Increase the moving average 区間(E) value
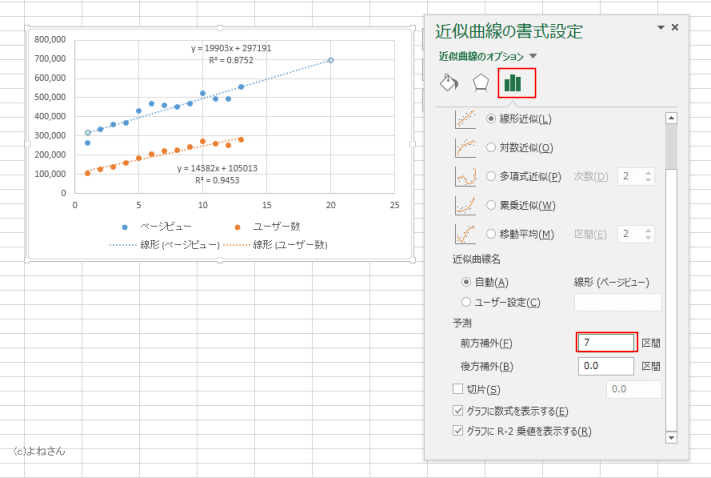 (x=648, y=230)
